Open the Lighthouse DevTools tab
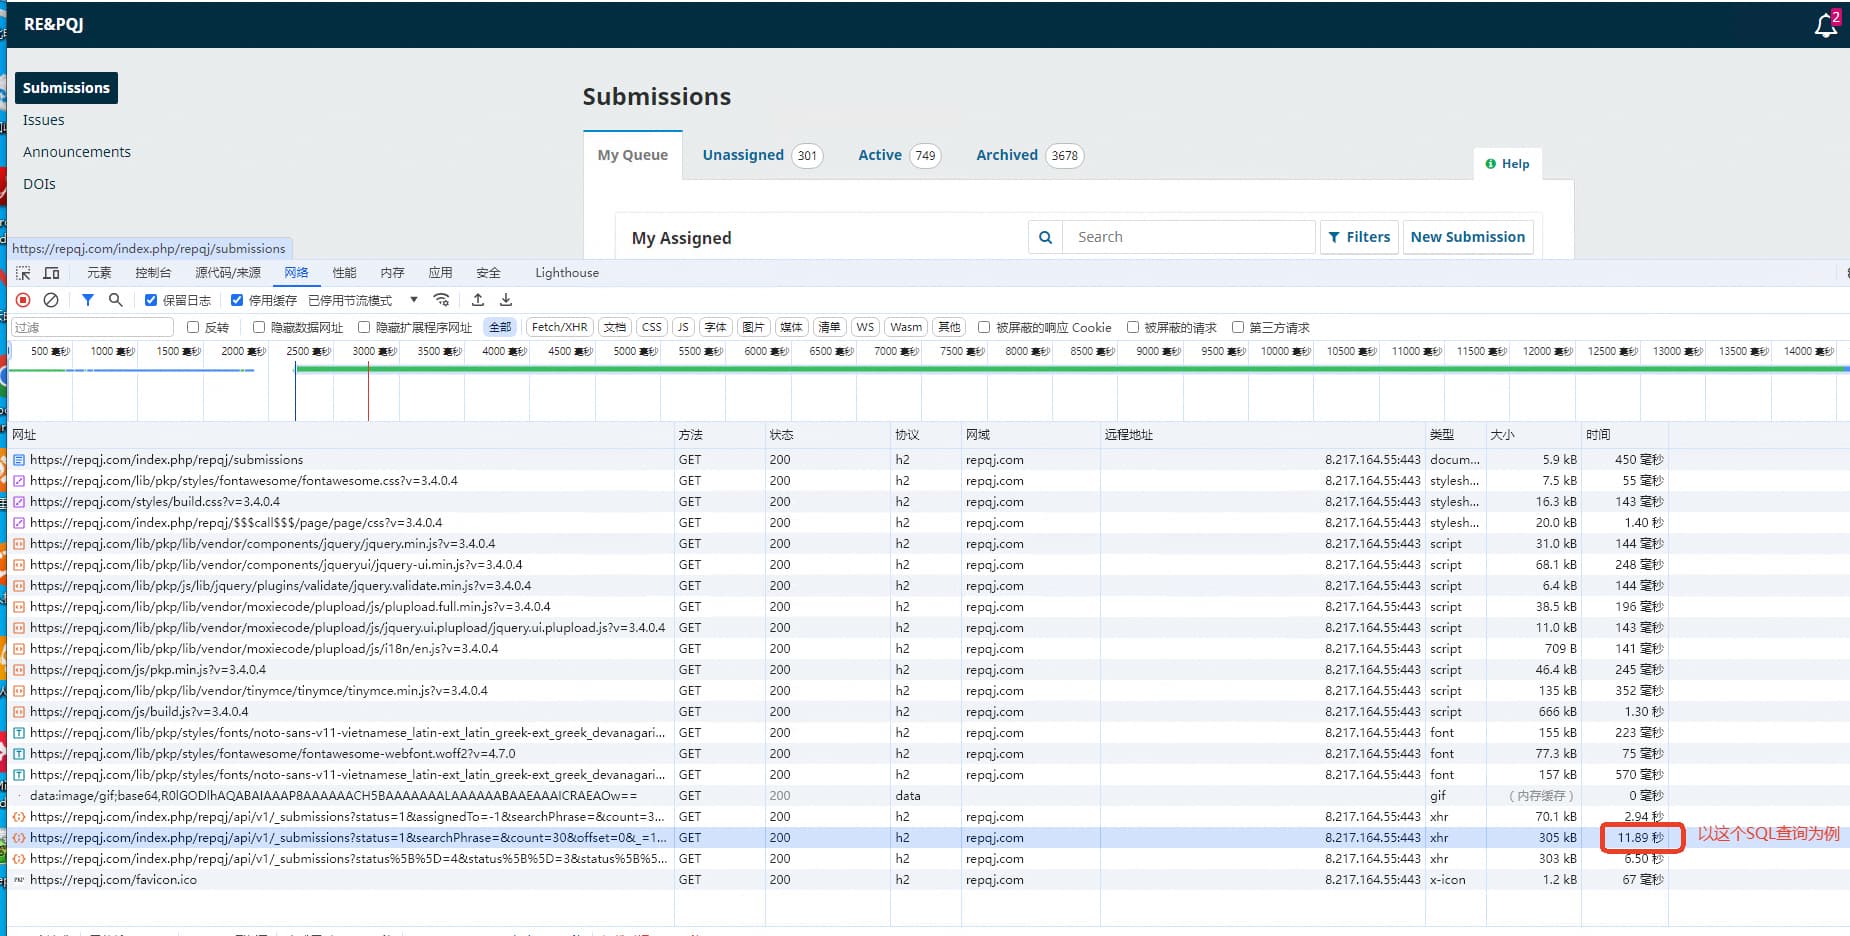Image resolution: width=1850 pixels, height=936 pixels. (x=567, y=273)
